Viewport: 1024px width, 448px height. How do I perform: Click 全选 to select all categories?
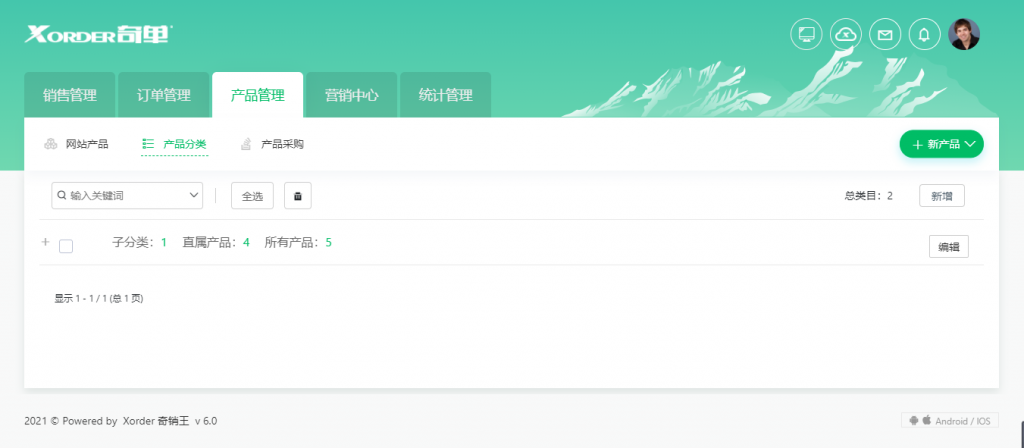click(252, 196)
